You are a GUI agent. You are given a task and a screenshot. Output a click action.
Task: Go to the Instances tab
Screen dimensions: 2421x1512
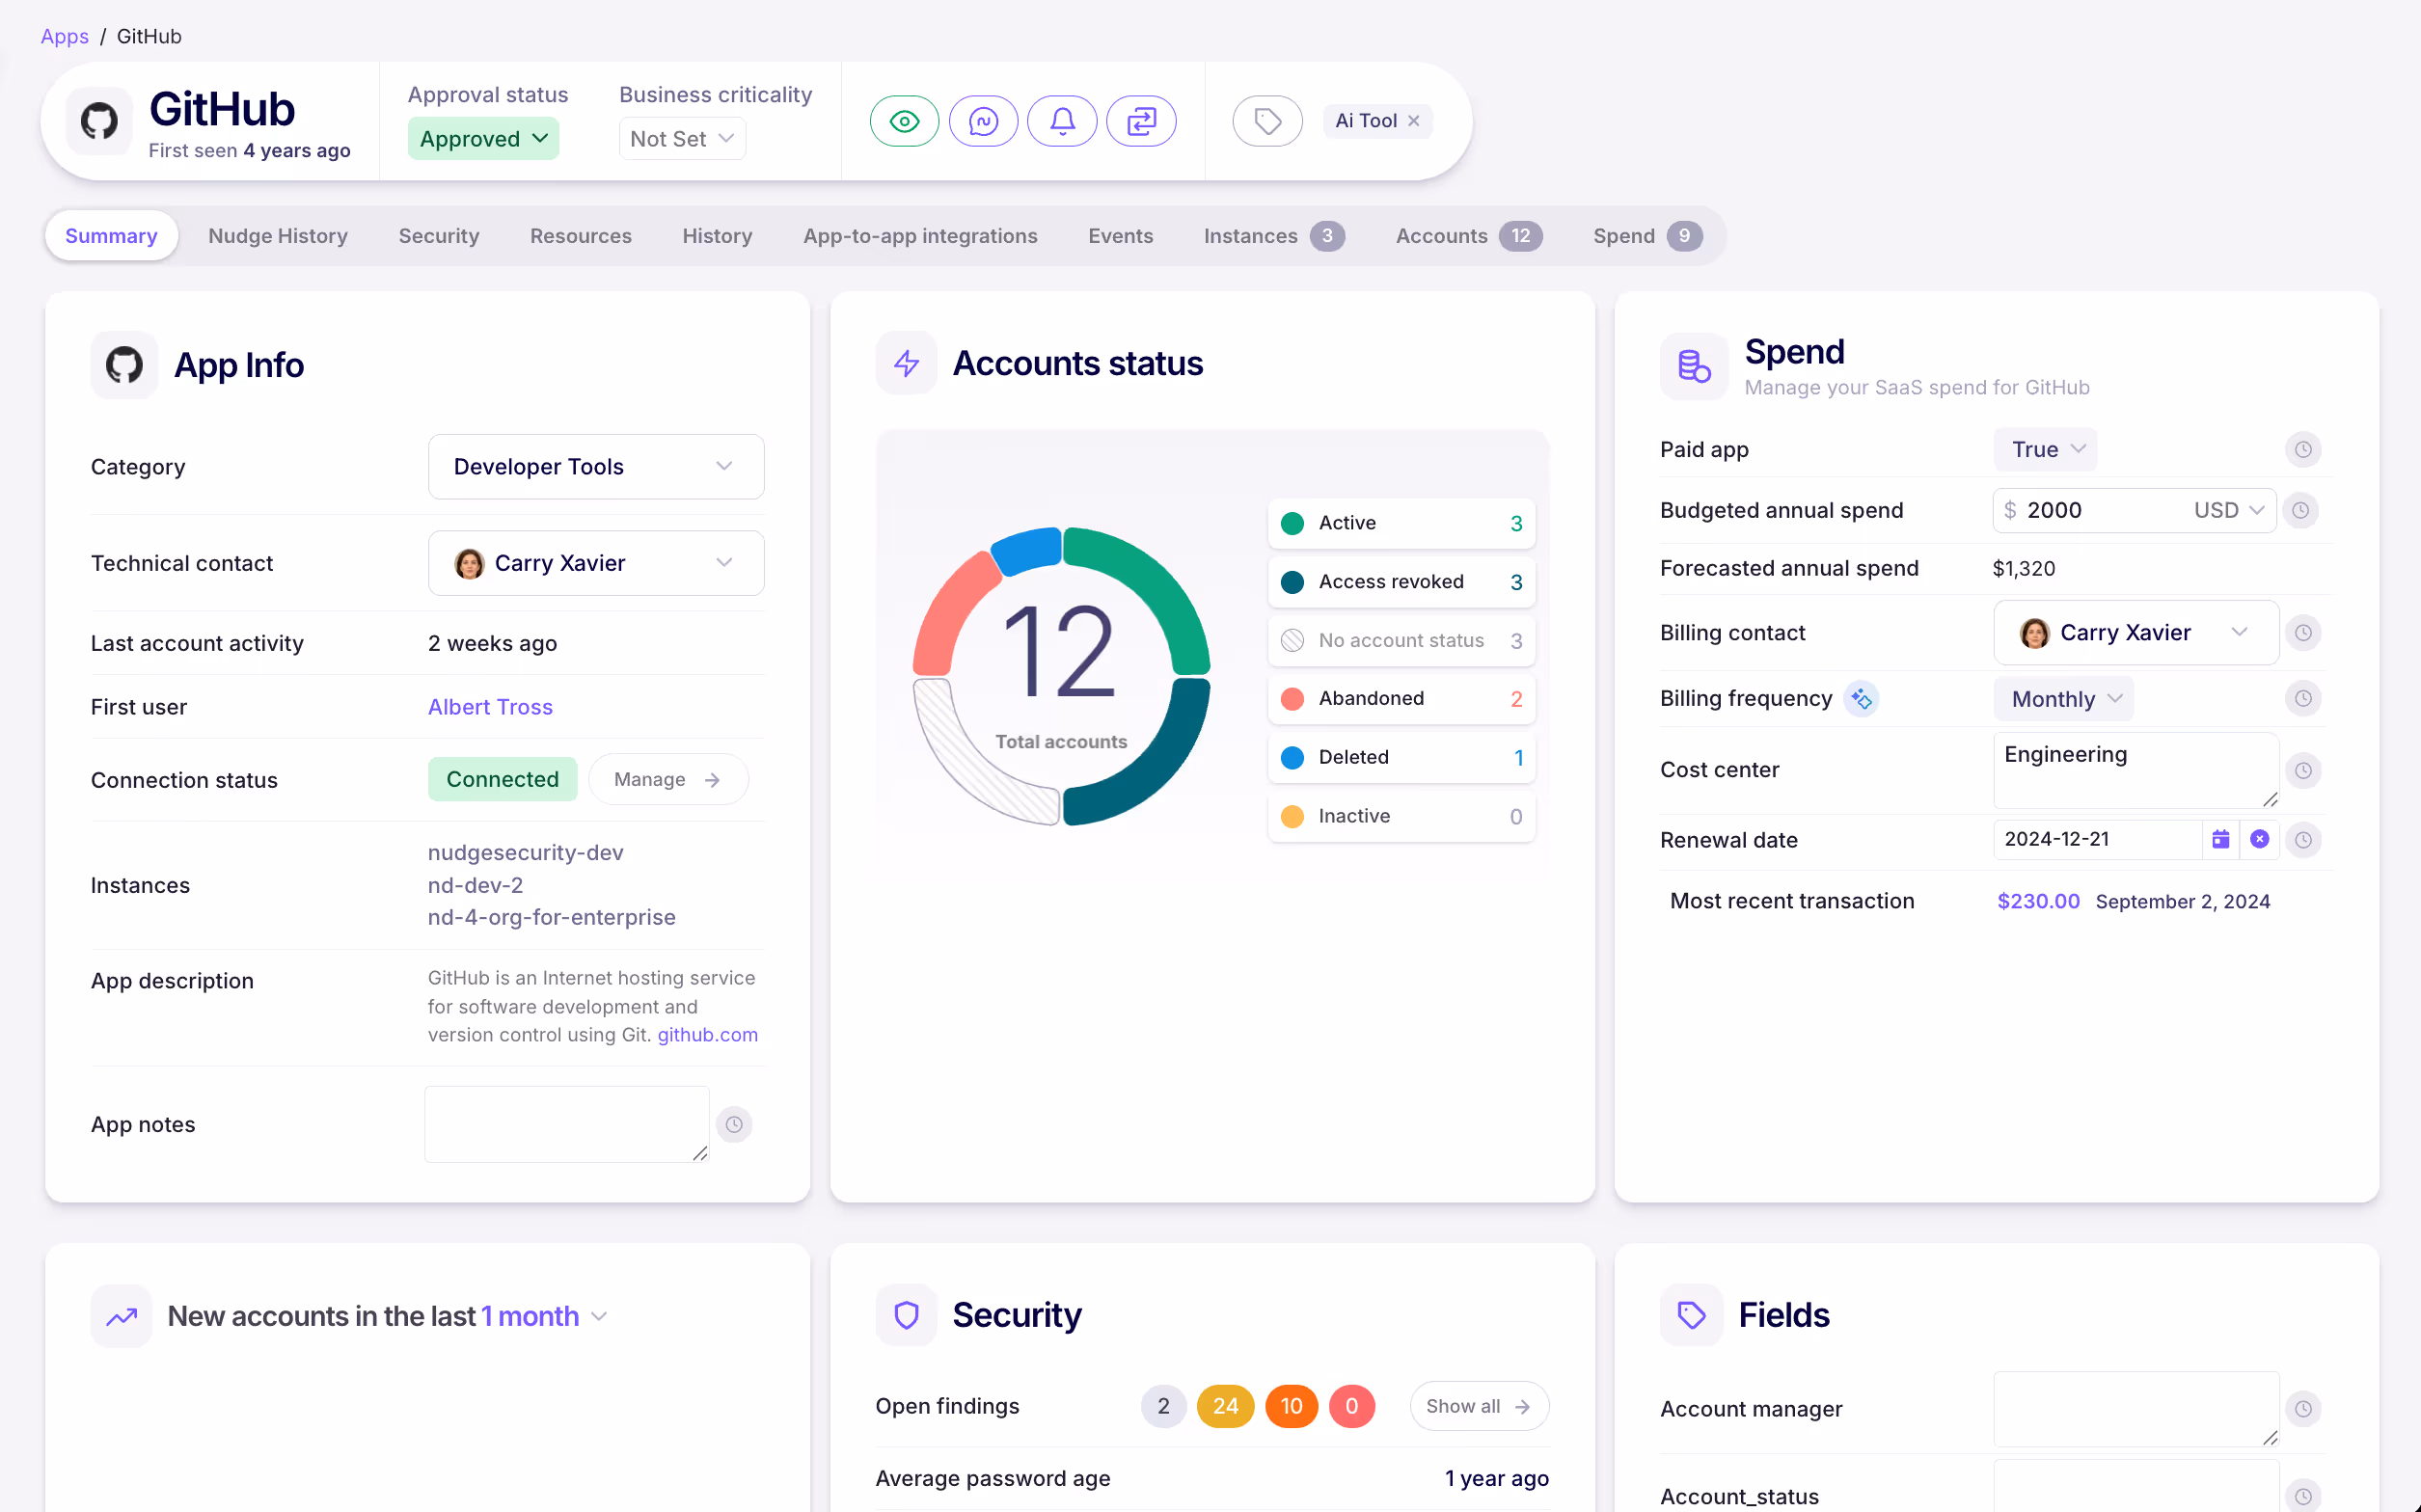[x=1273, y=236]
